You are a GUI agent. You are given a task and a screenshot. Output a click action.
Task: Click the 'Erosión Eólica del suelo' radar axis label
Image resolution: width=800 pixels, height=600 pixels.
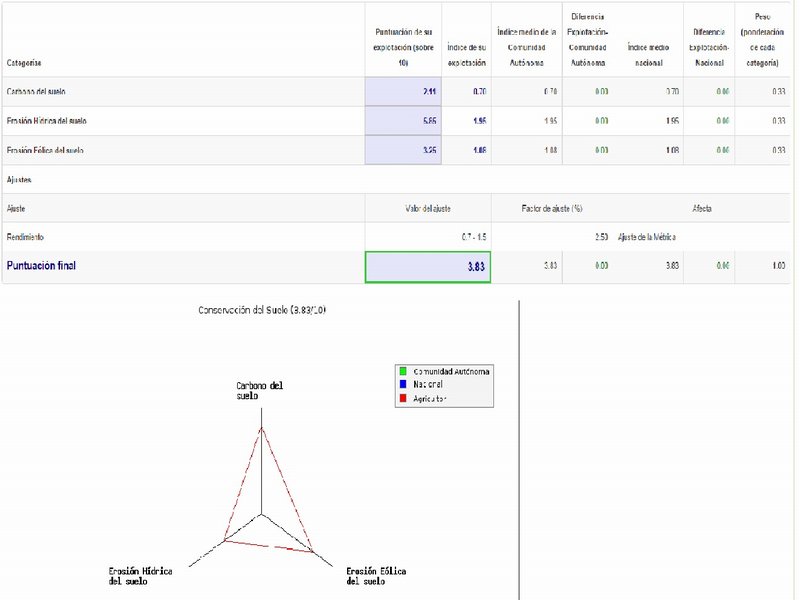[376, 576]
